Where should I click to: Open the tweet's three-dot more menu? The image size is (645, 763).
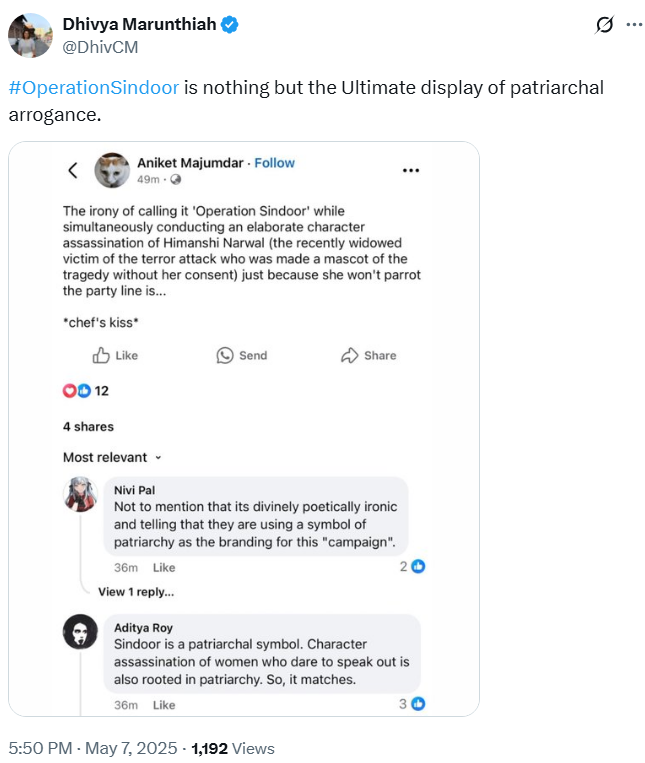coord(634,25)
